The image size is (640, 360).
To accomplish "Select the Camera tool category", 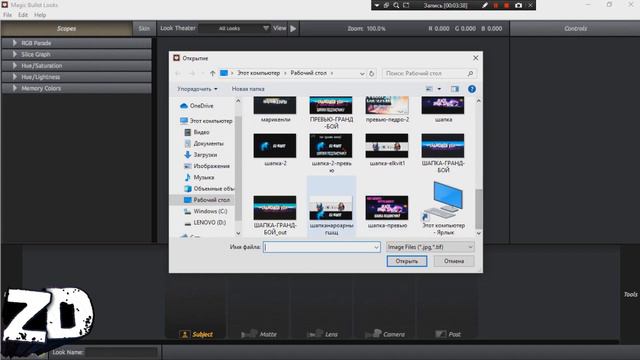I will coord(385,334).
